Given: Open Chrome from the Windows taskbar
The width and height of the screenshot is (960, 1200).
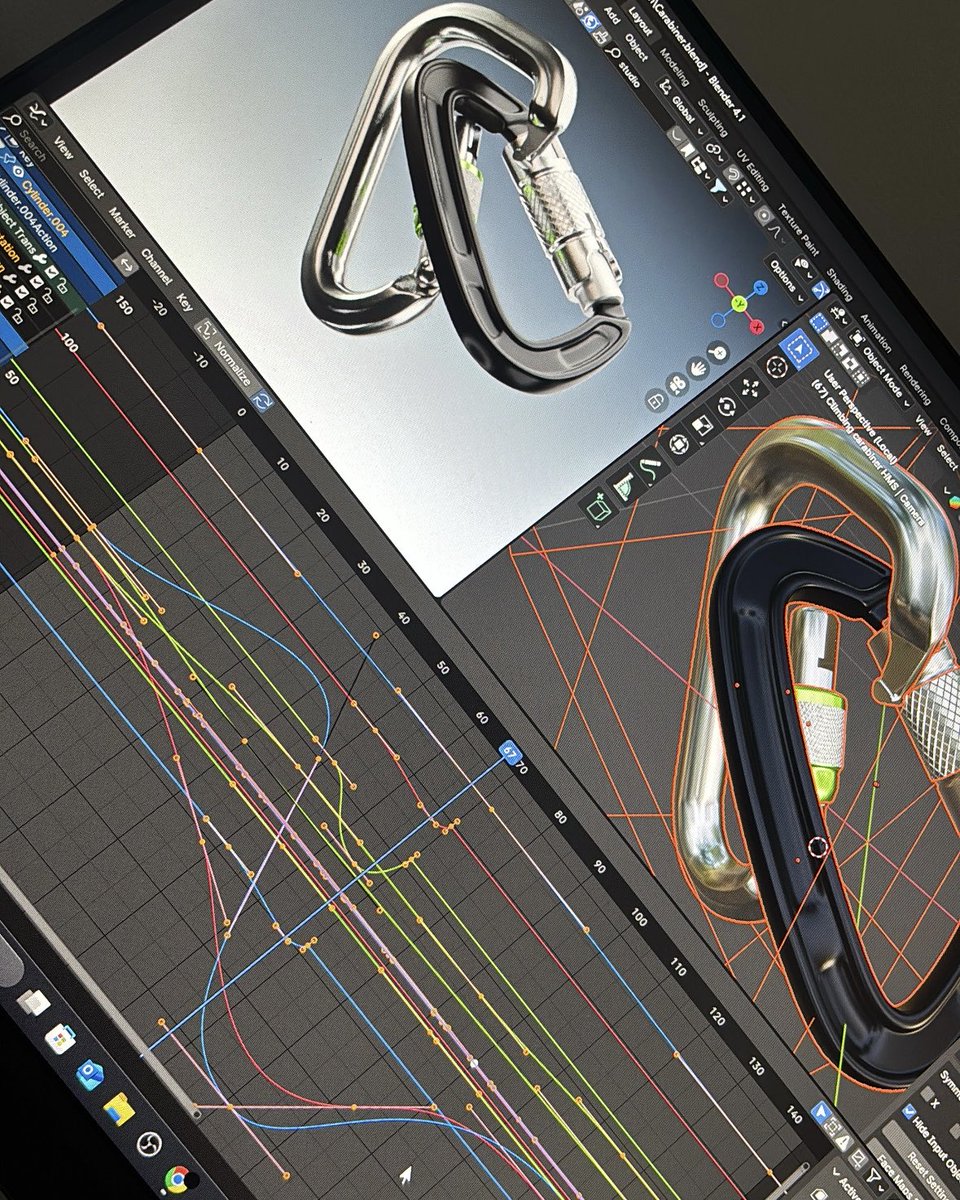Looking at the screenshot, I should tap(177, 1180).
